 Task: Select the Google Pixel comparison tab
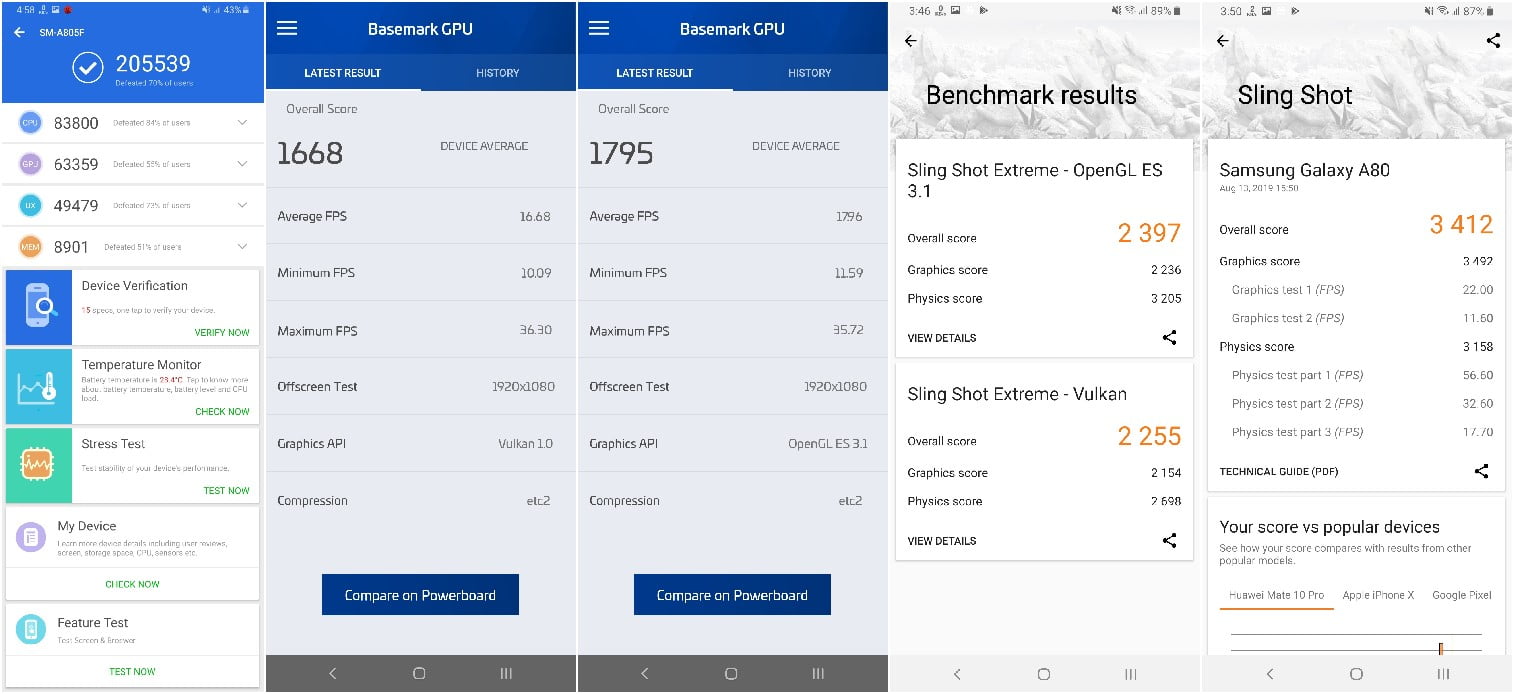pyautogui.click(x=1461, y=595)
